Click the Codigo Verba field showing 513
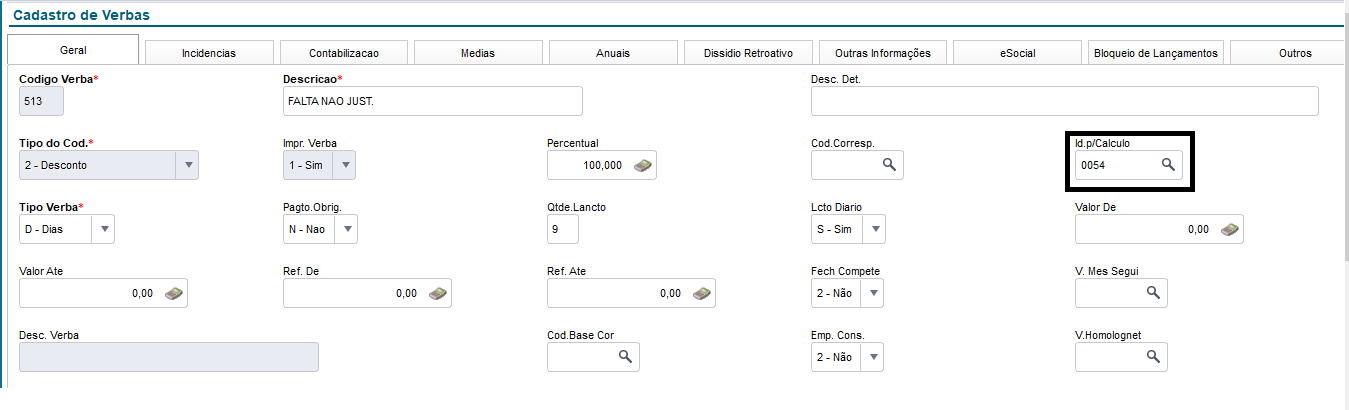The height and width of the screenshot is (410, 1349). pyautogui.click(x=41, y=101)
